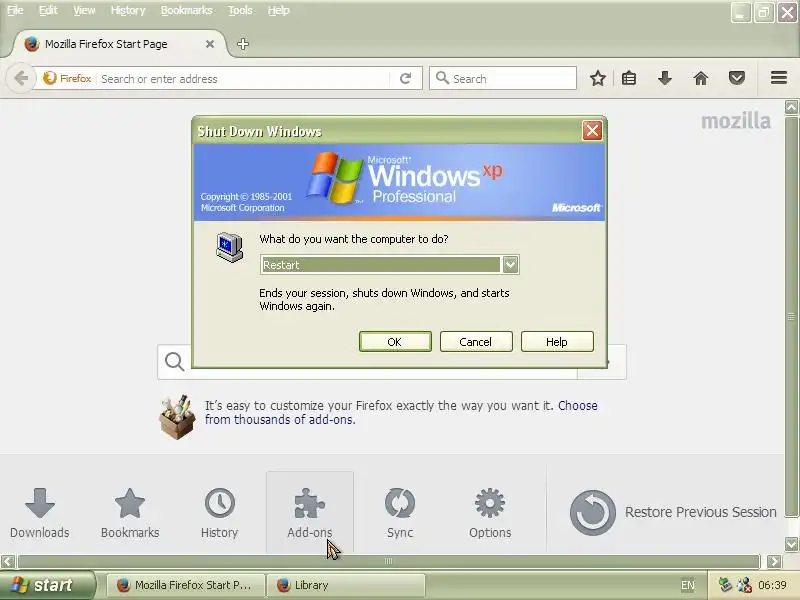Reload the page with the refresh icon
800x600 pixels.
pos(406,79)
